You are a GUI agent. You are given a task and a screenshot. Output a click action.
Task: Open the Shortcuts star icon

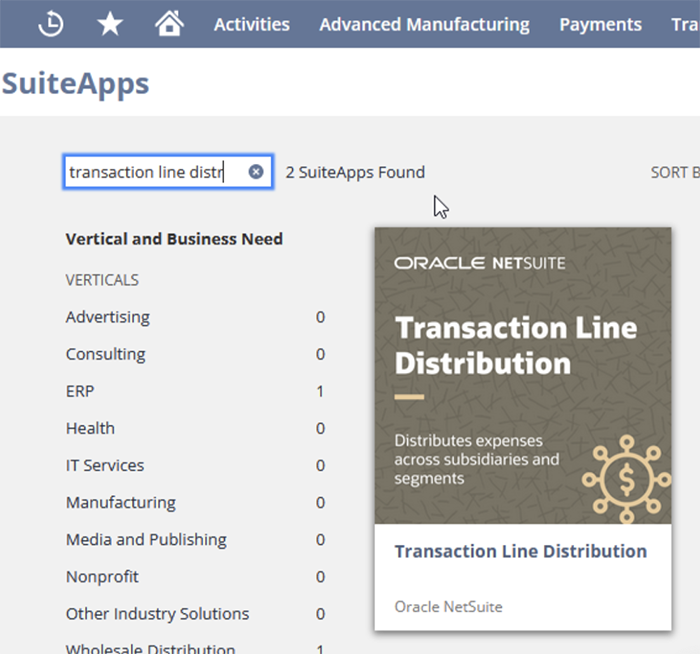(110, 24)
